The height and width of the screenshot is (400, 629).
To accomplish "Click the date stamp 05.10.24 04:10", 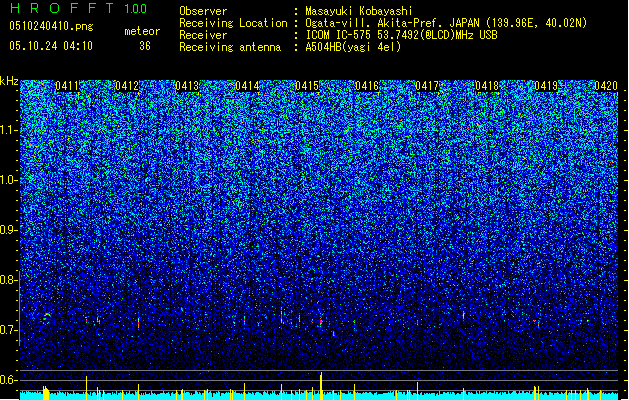I will point(51,46).
